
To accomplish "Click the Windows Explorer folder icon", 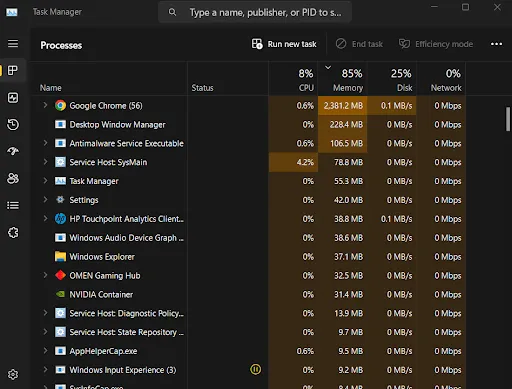I will [x=60, y=256].
